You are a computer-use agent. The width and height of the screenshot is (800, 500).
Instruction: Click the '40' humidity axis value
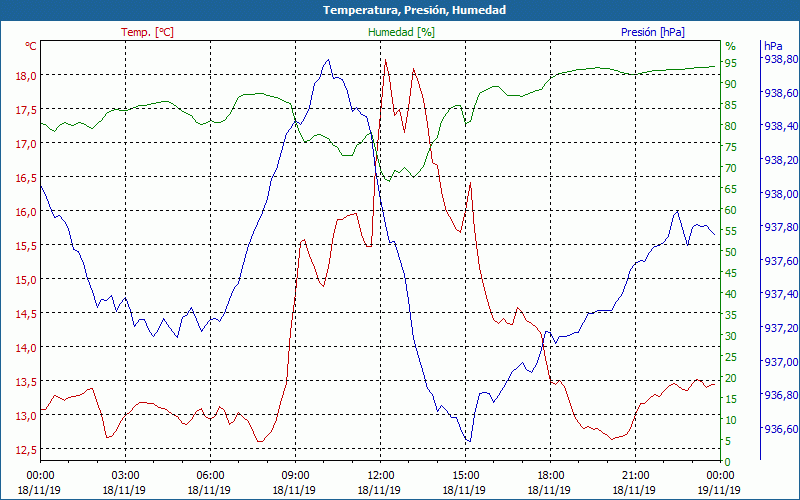731,294
